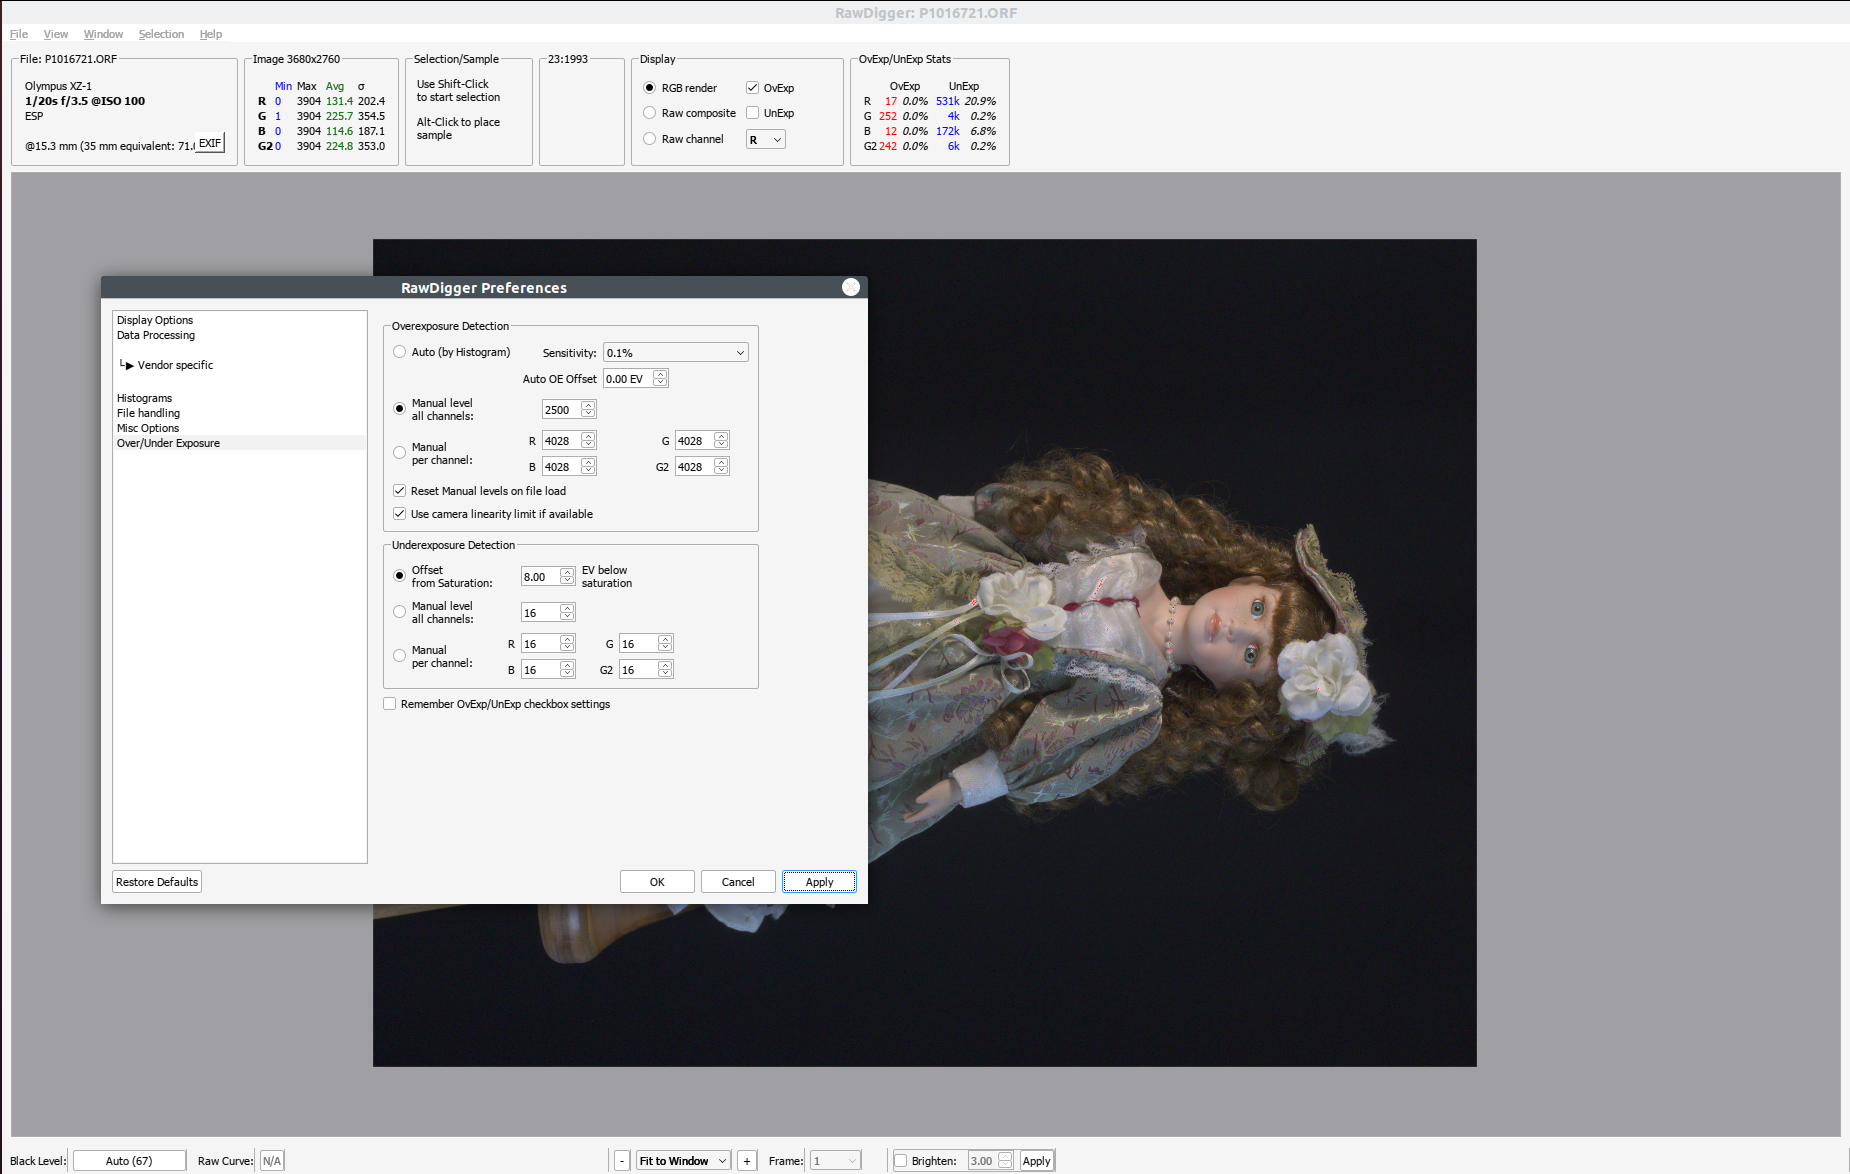Open the EXIF info button

(x=210, y=144)
